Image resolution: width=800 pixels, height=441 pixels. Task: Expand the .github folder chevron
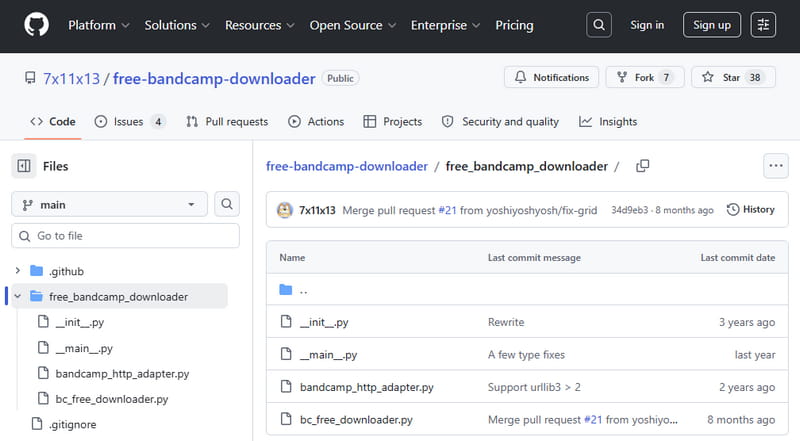pyautogui.click(x=17, y=271)
